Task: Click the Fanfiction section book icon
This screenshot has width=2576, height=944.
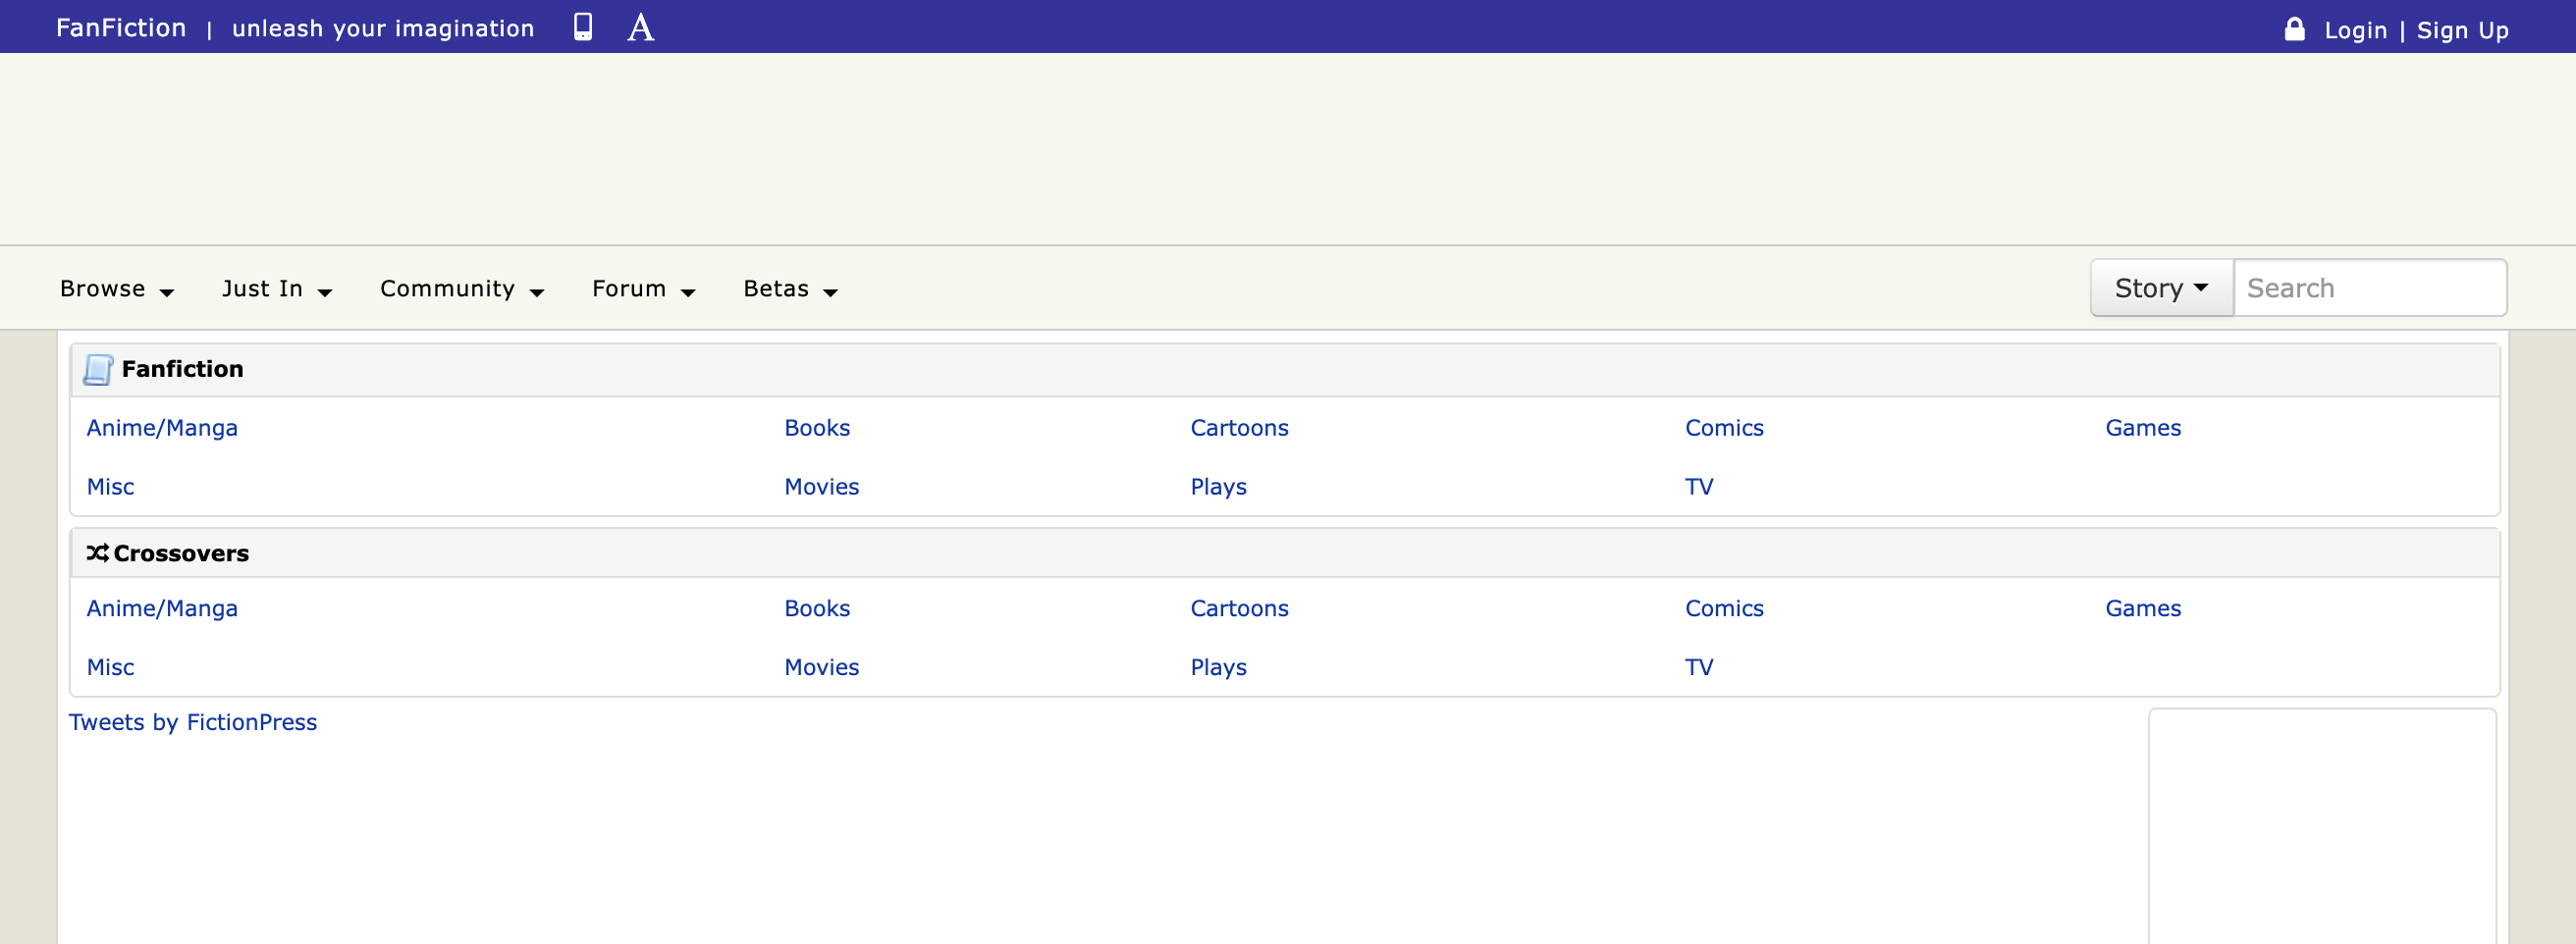Action: (x=98, y=369)
